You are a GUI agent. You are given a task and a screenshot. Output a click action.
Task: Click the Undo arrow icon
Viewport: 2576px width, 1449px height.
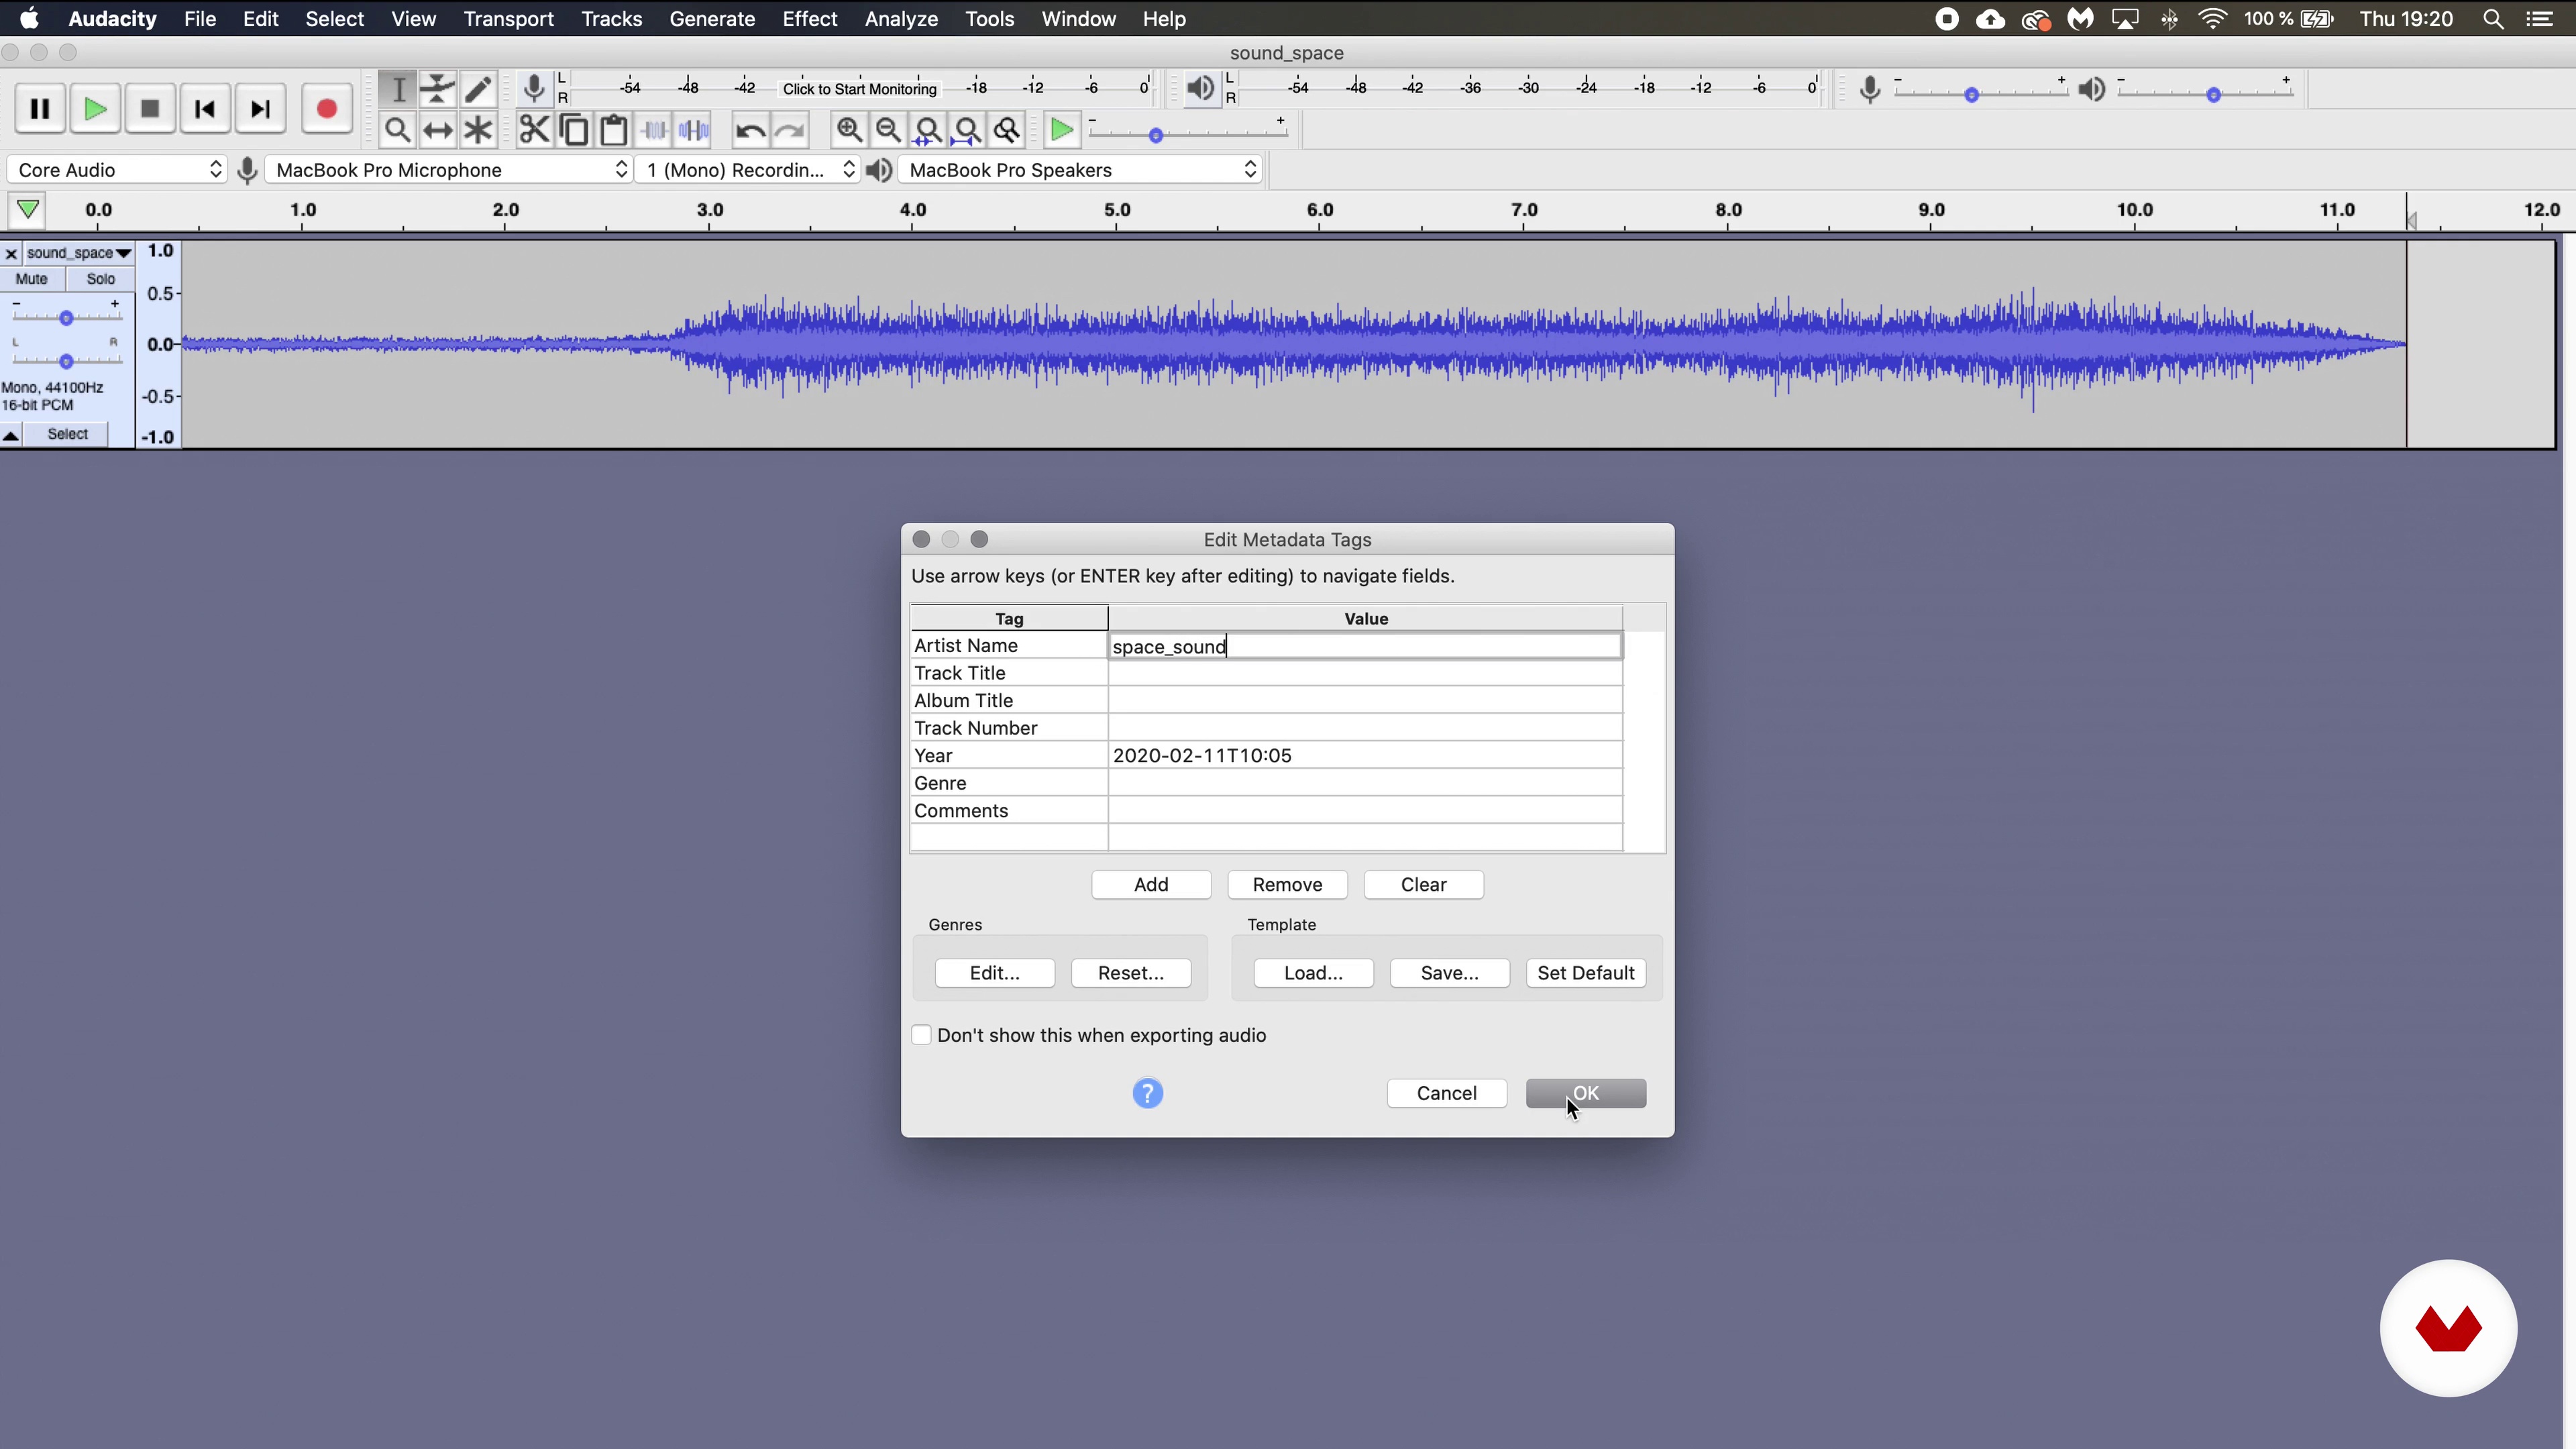pyautogui.click(x=750, y=130)
